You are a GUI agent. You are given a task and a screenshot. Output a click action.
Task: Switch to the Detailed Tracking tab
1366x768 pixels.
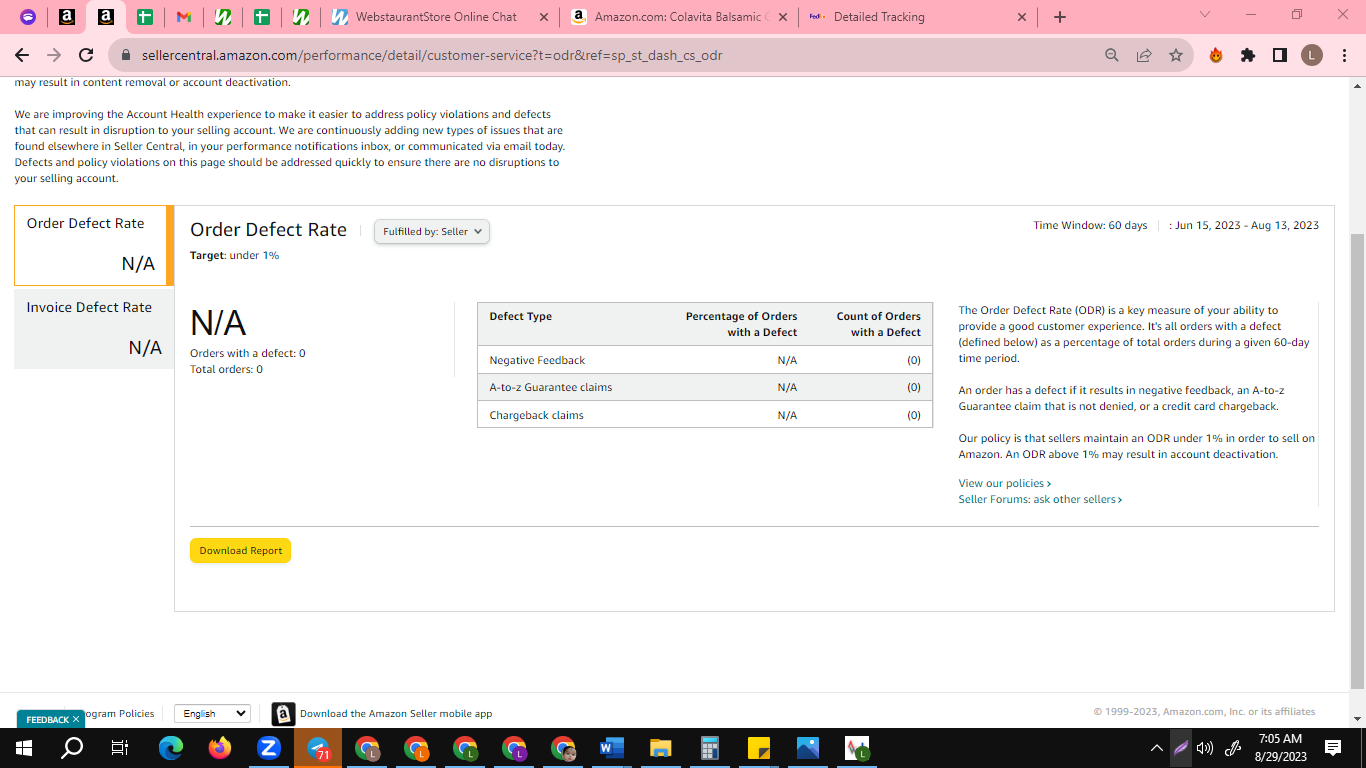(x=918, y=17)
